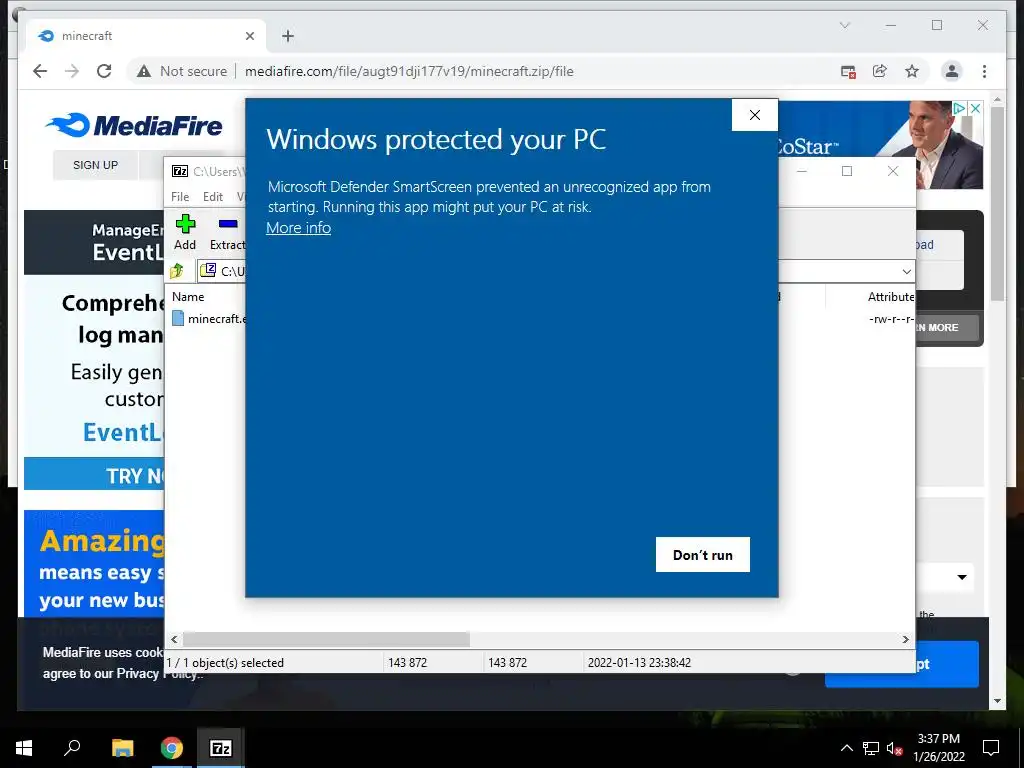This screenshot has height=768, width=1024.
Task: Click the up-folder icon in 7-Zip
Action: pos(177,270)
